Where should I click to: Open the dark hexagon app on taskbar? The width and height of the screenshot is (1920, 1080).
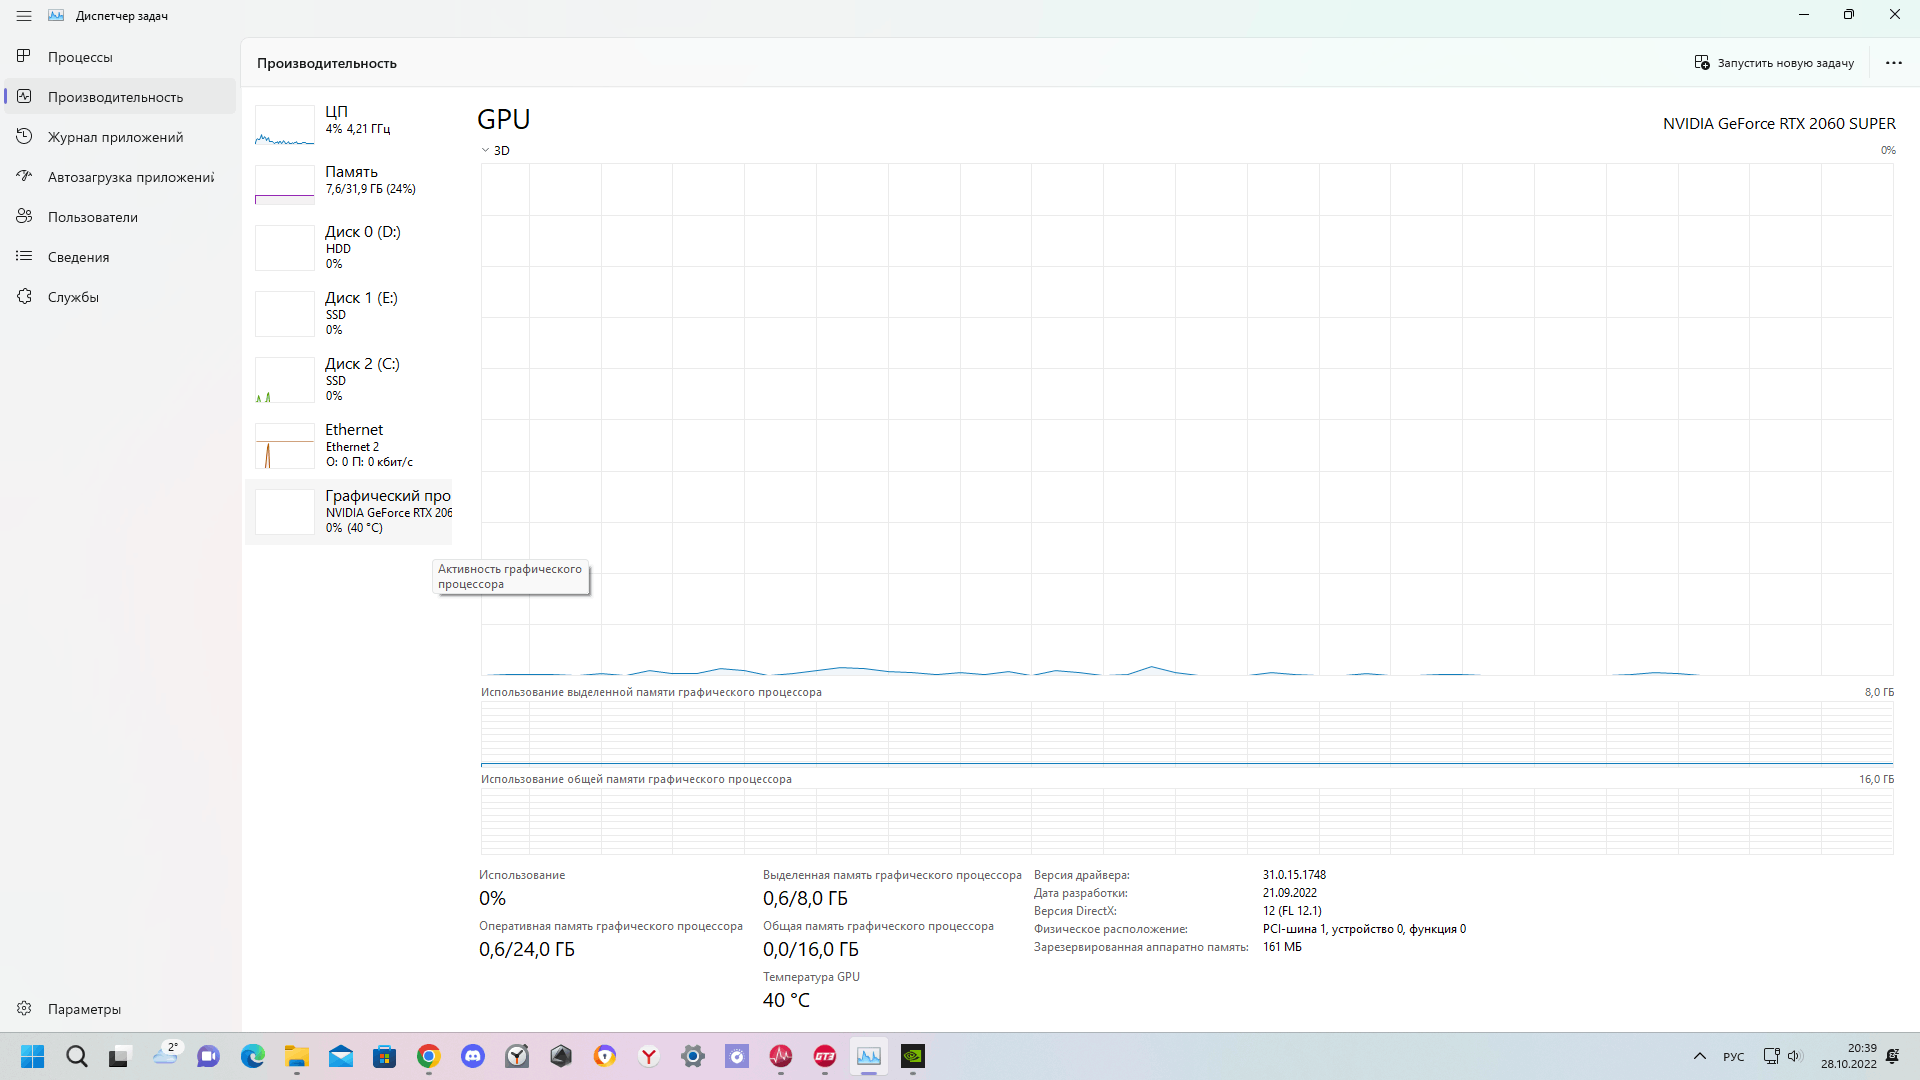pyautogui.click(x=561, y=1056)
